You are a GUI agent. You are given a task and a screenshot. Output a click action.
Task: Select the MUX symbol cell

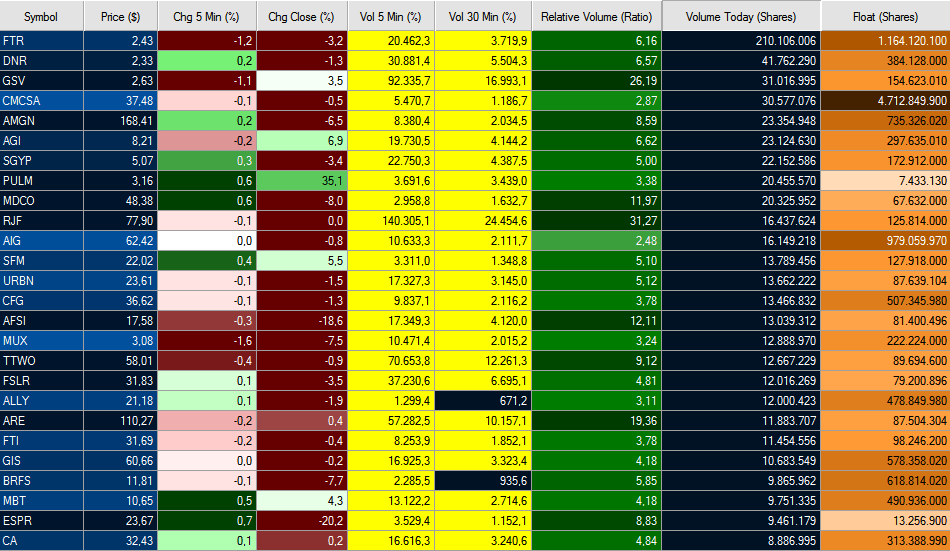[42, 341]
